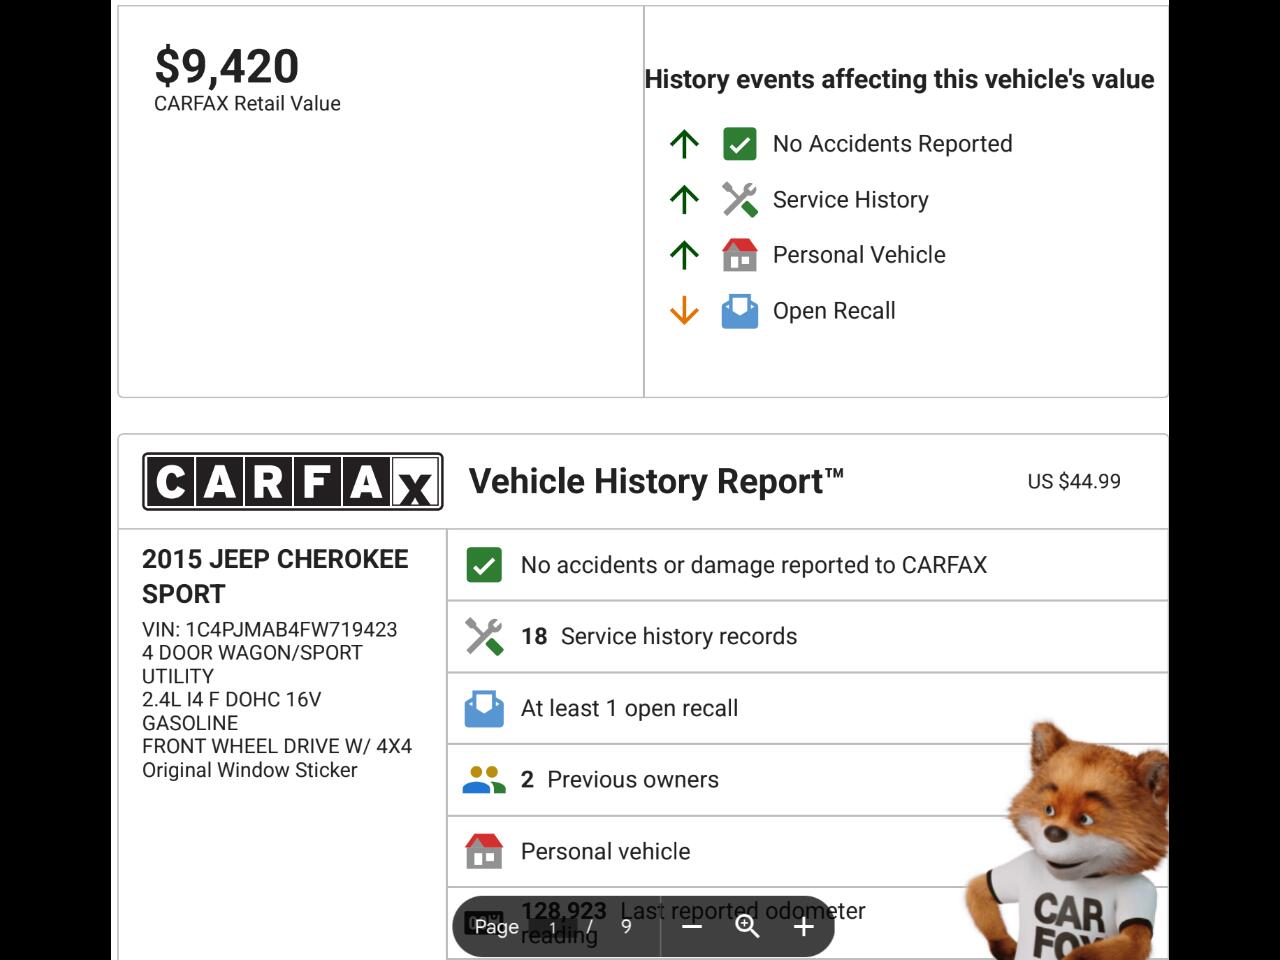Click the US $44.99 price text

pyautogui.click(x=1074, y=481)
